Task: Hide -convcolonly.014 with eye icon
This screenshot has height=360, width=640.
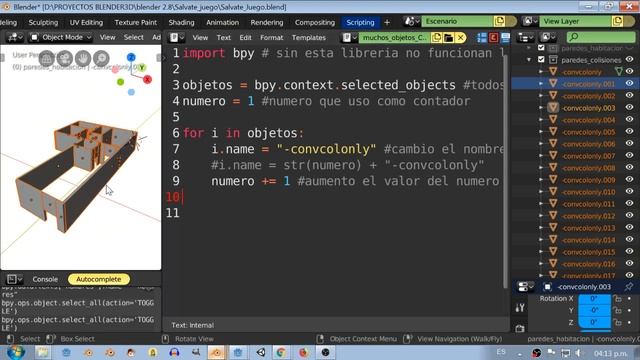Action: tap(630, 240)
